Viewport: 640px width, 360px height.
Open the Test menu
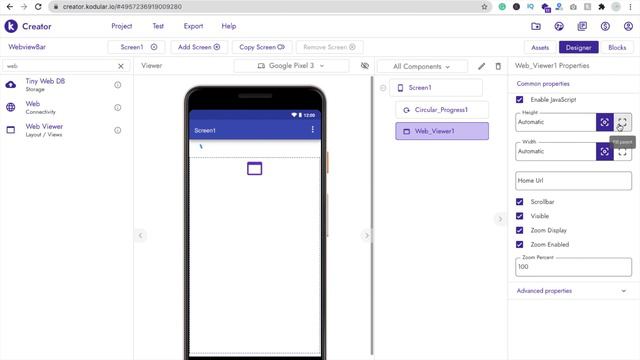158,26
